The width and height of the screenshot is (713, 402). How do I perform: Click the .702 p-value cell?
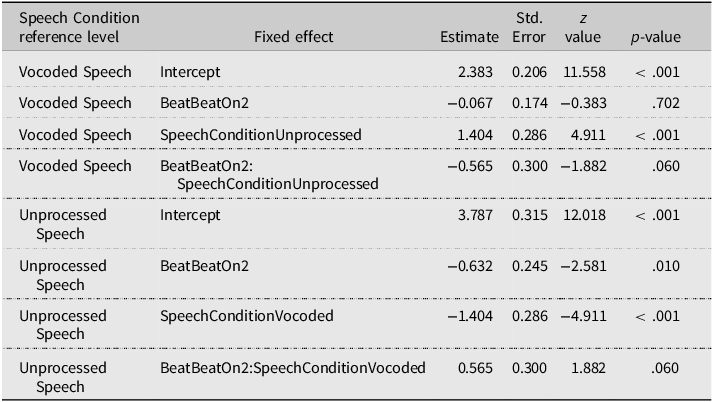click(666, 103)
